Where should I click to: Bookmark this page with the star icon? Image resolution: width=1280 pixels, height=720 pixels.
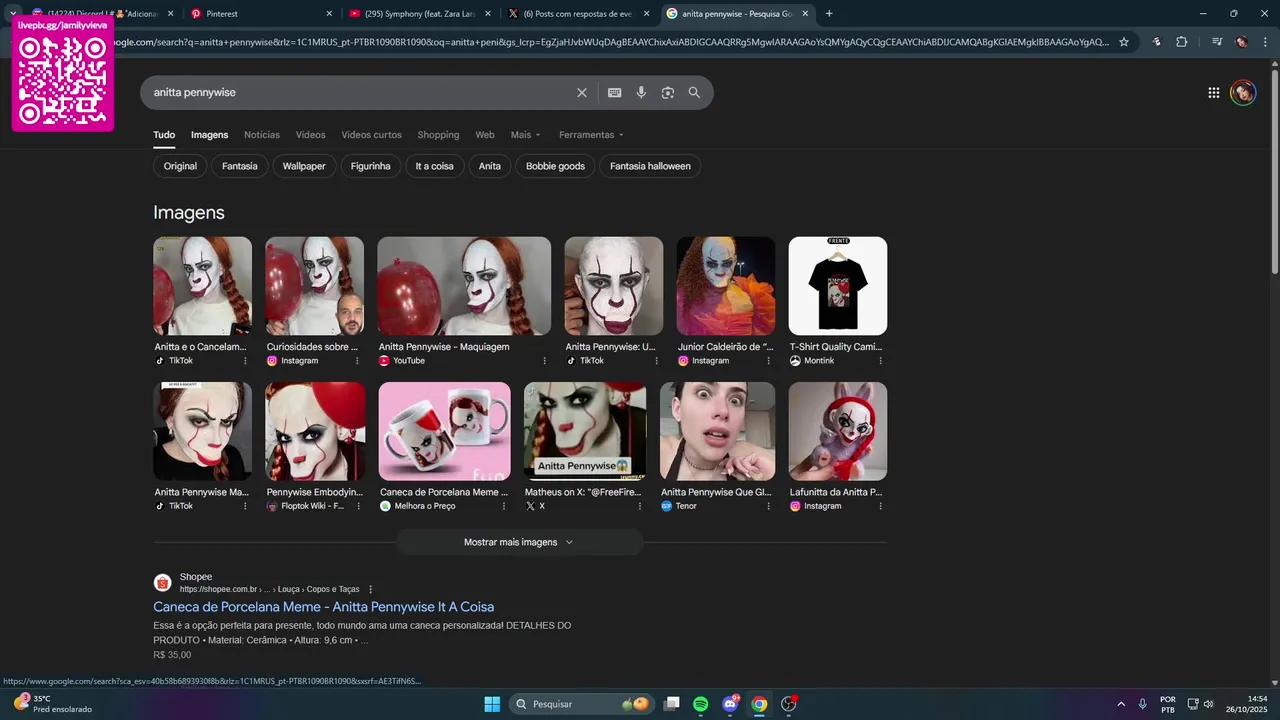(x=1124, y=42)
